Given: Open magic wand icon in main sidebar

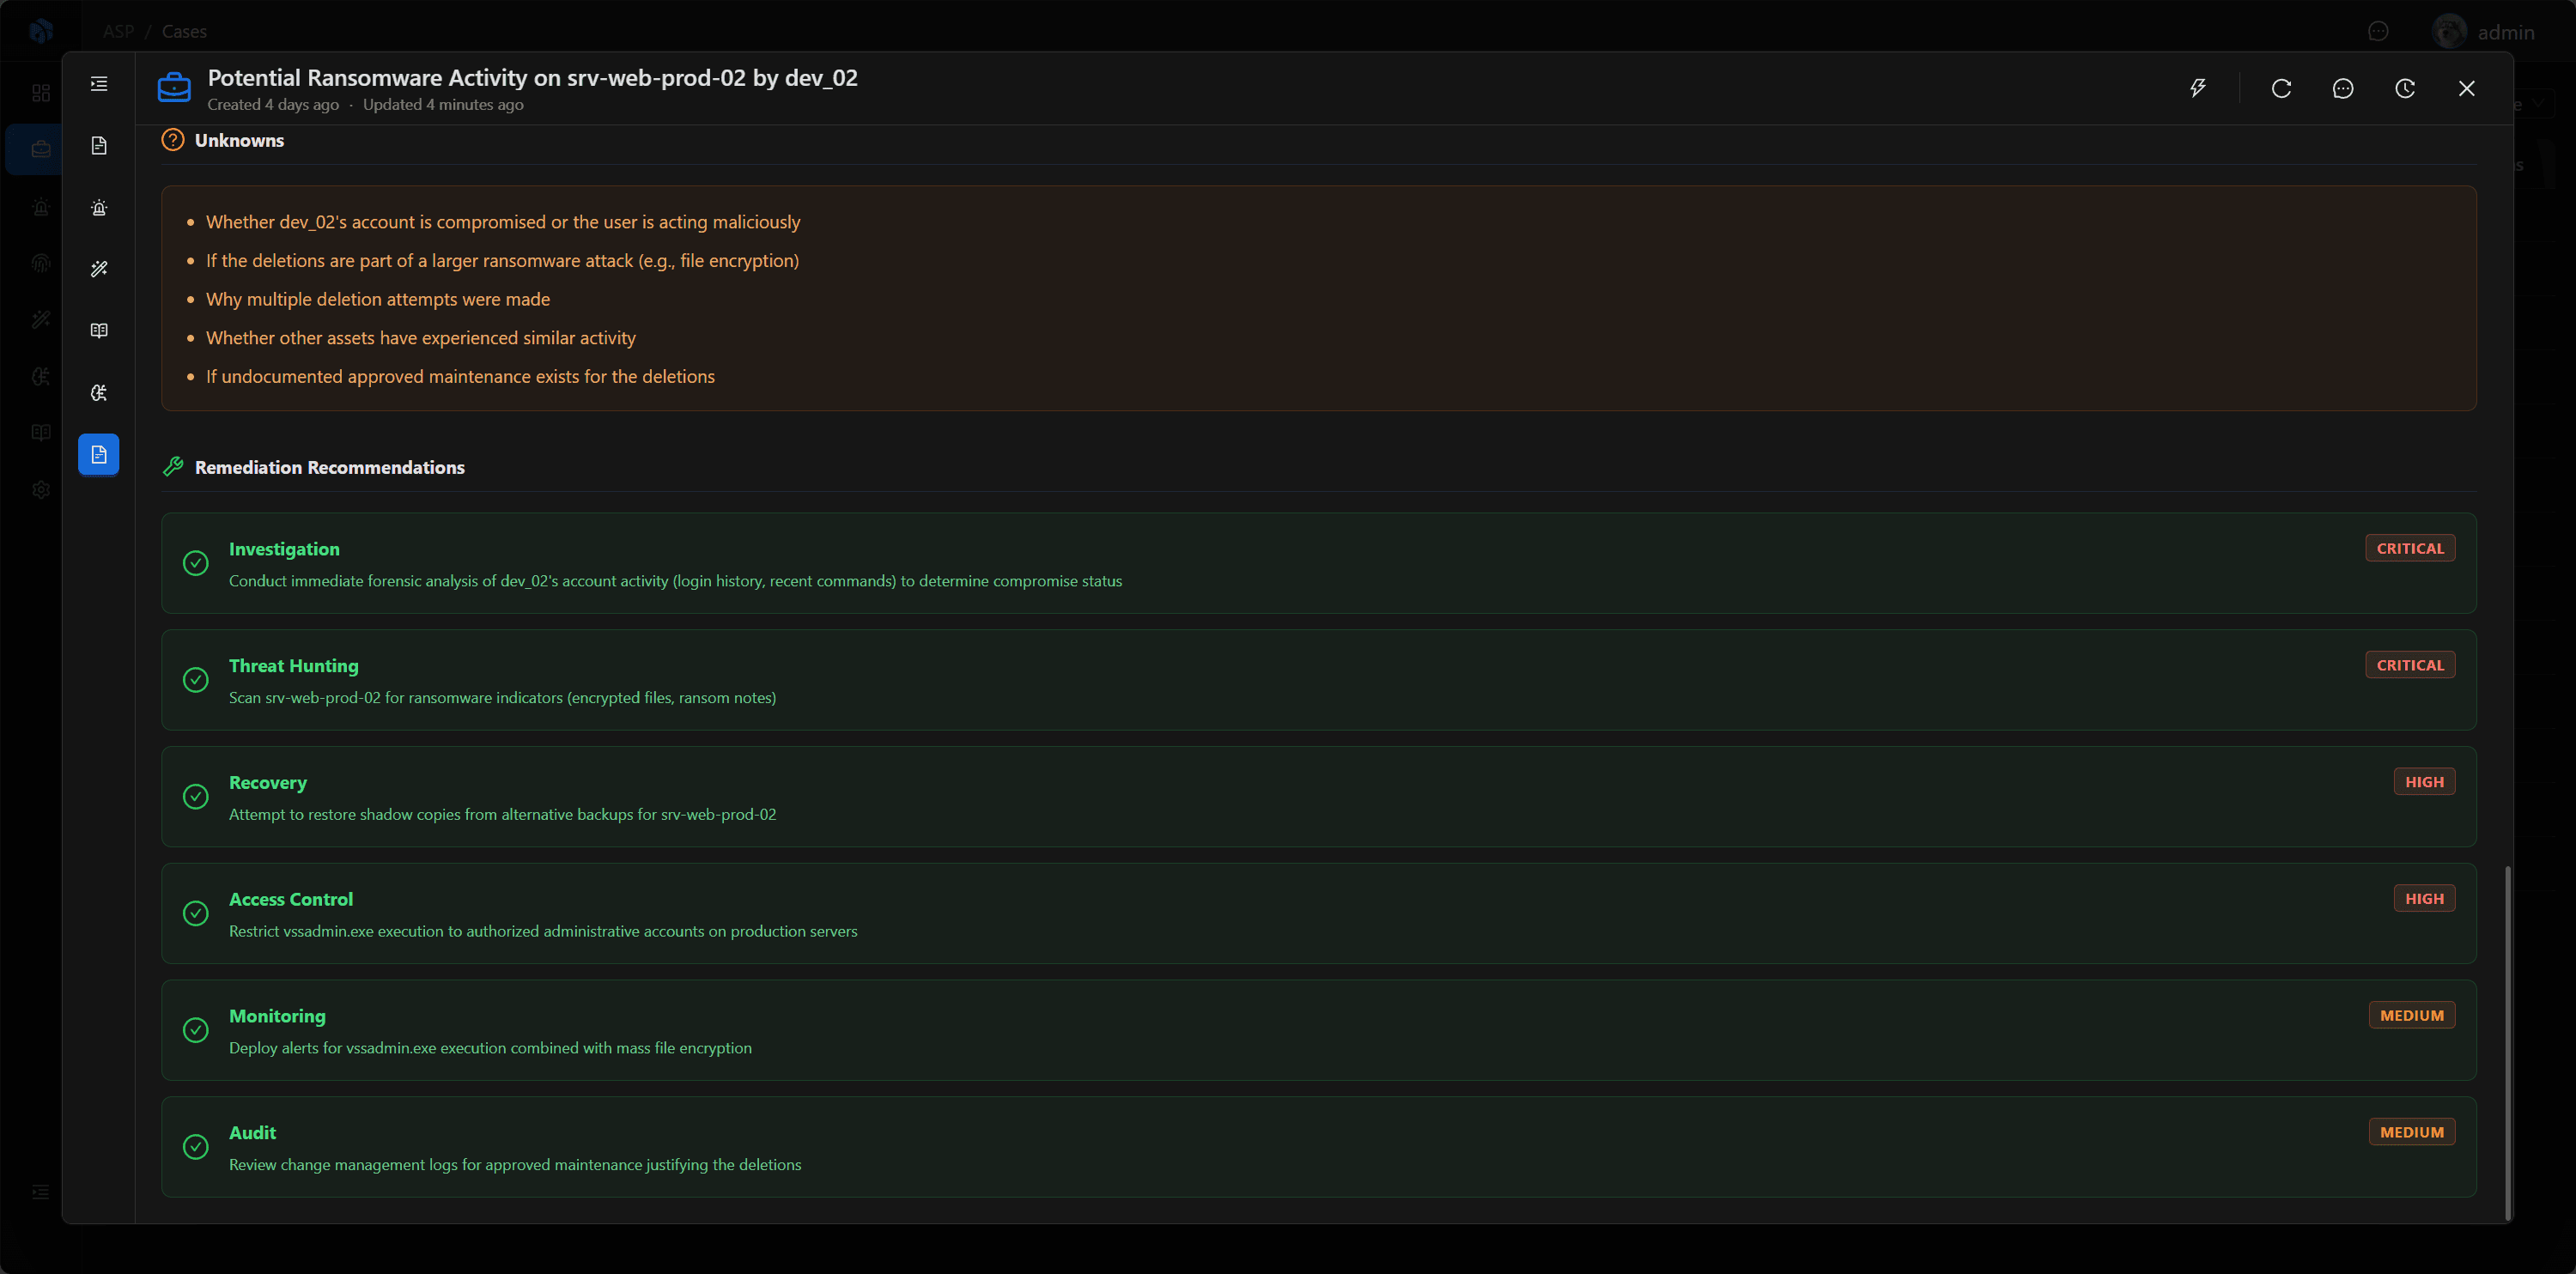Looking at the screenshot, I should pyautogui.click(x=41, y=320).
